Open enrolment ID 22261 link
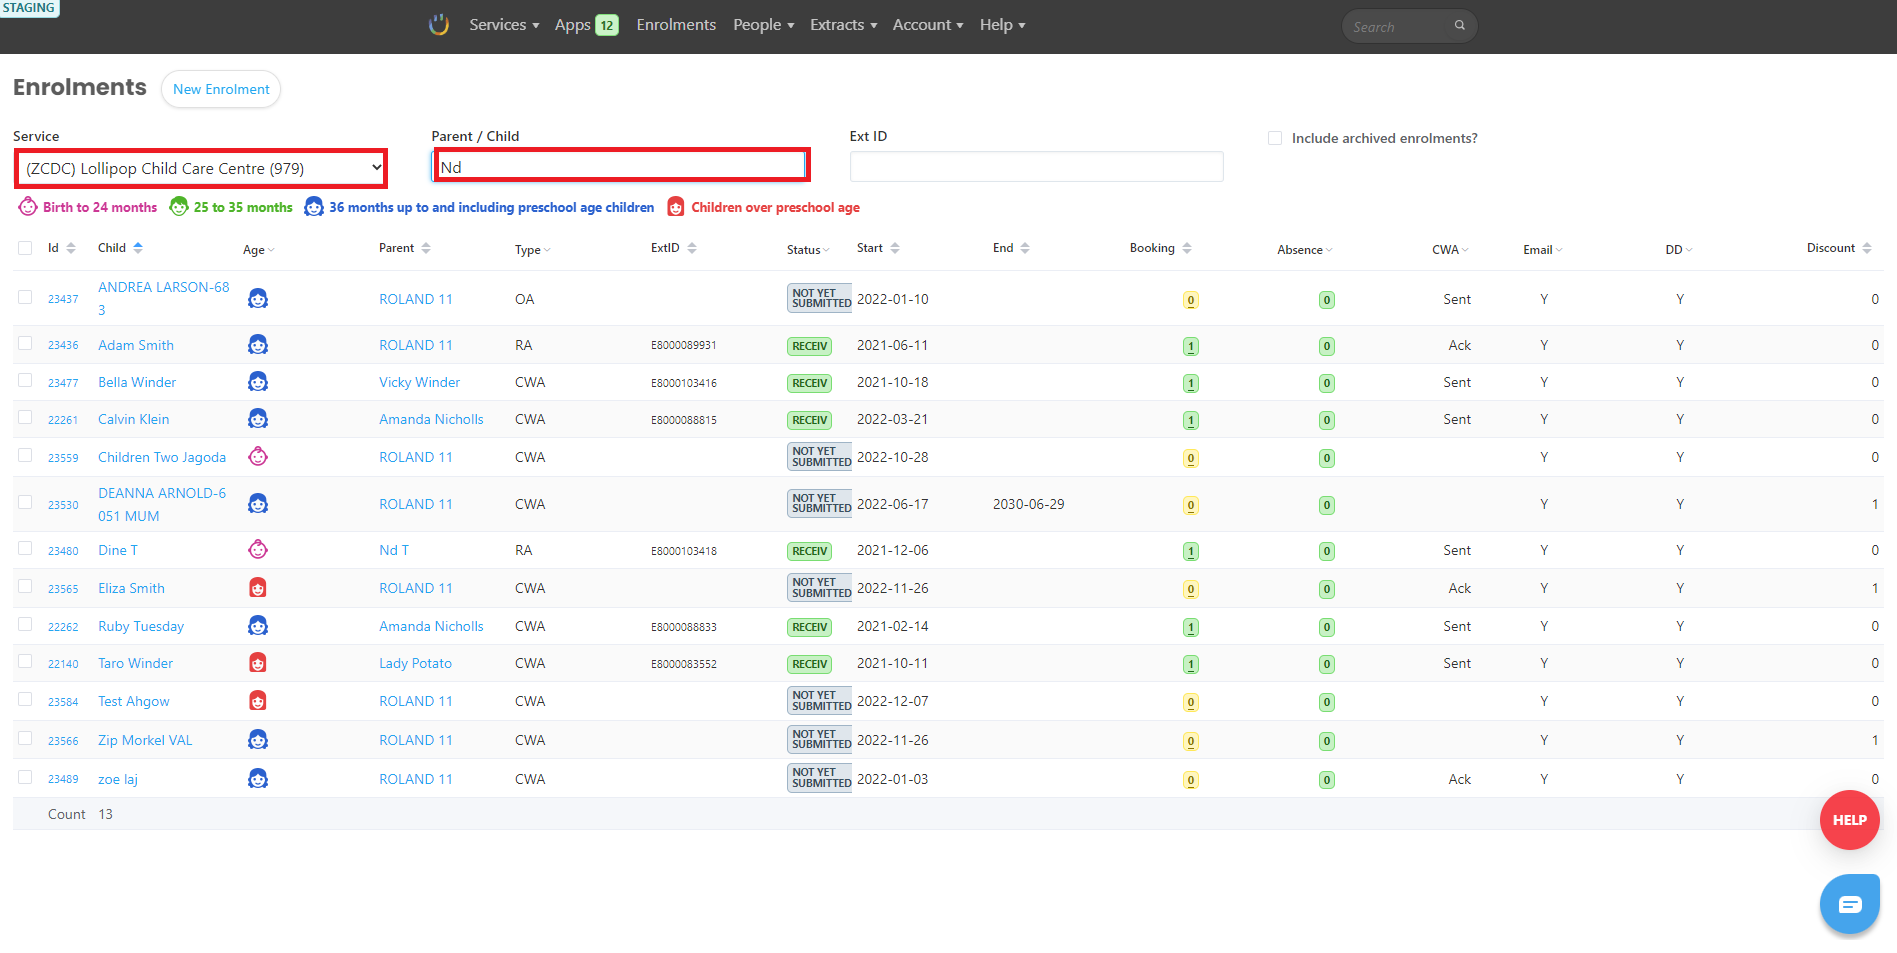1897x953 pixels. (63, 420)
